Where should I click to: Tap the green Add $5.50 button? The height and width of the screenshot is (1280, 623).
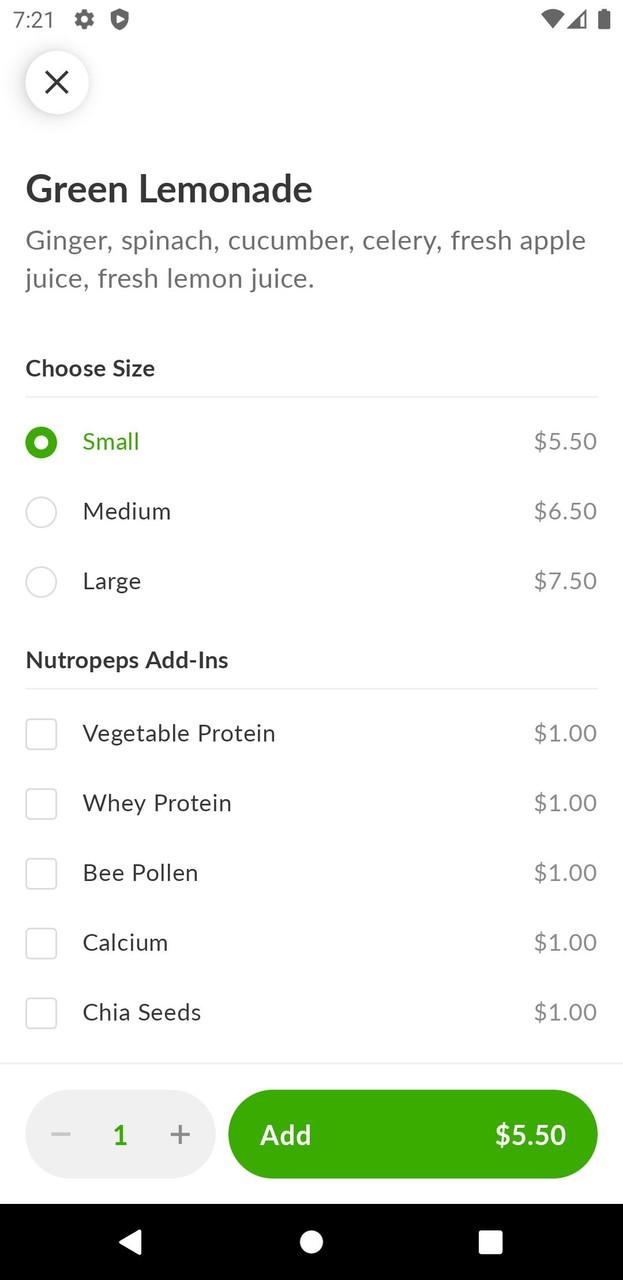412,1134
